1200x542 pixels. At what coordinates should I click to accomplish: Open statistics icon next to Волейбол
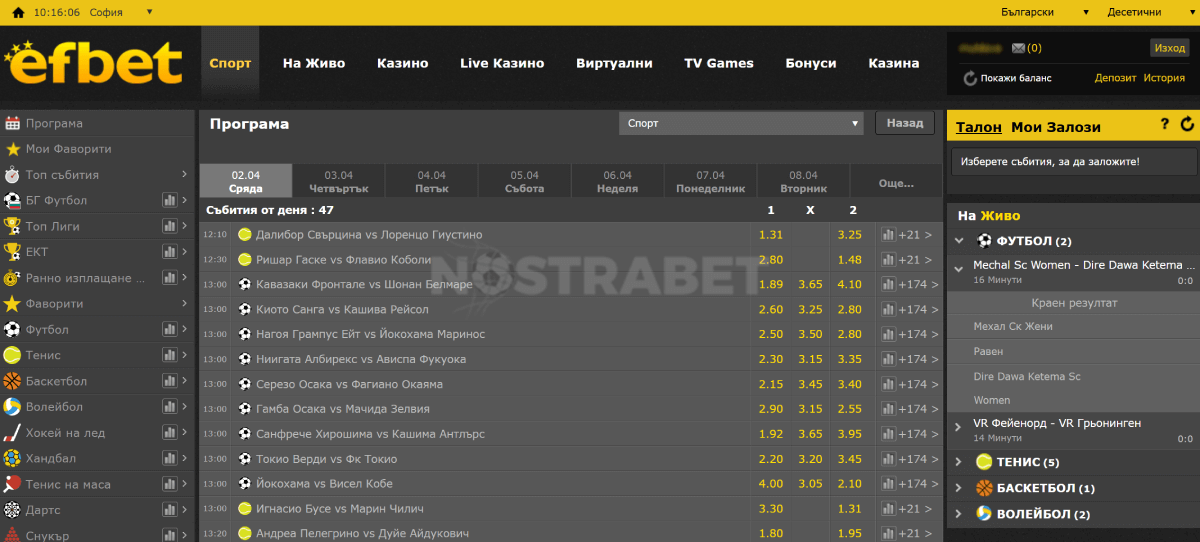pyautogui.click(x=169, y=407)
